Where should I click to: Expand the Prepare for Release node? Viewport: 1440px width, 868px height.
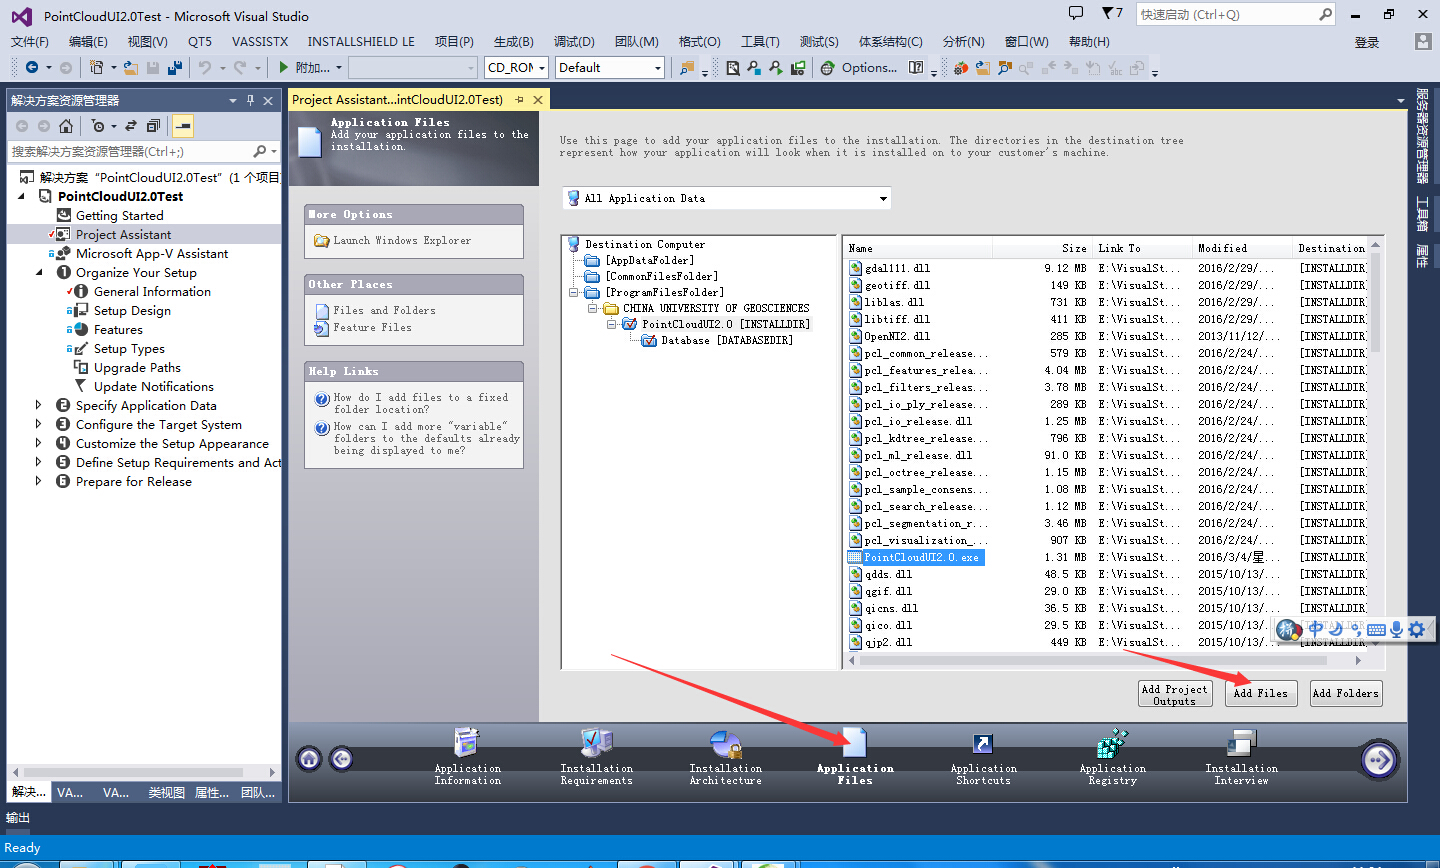tap(39, 481)
